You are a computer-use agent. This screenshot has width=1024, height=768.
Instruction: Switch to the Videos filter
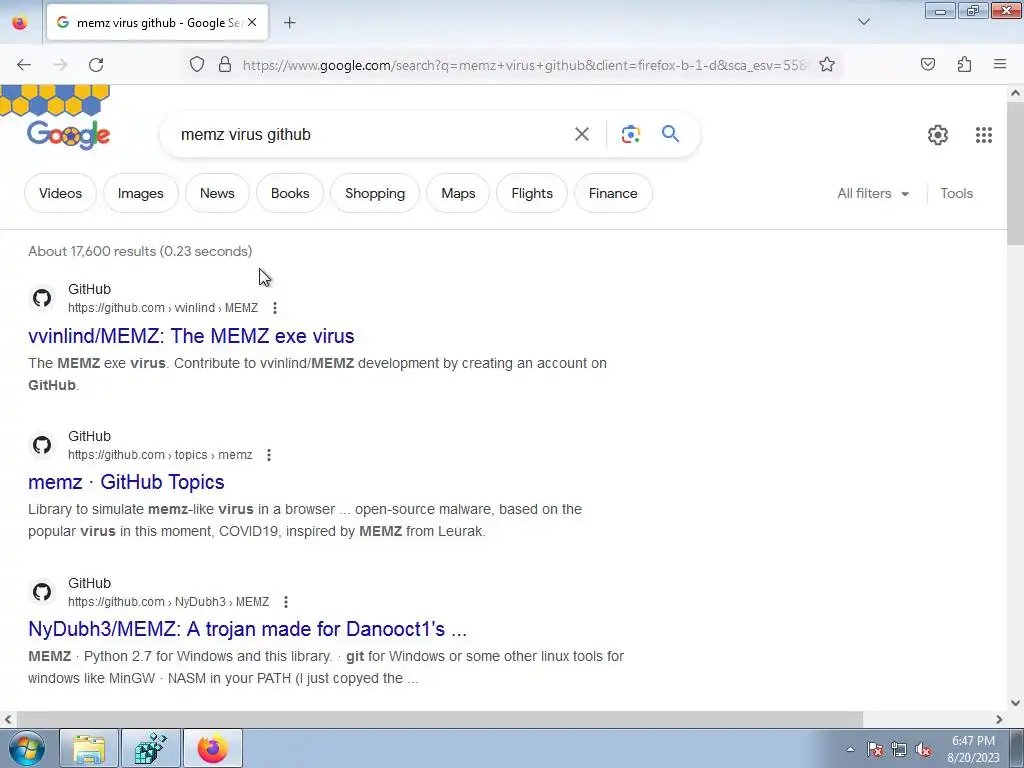(x=60, y=193)
